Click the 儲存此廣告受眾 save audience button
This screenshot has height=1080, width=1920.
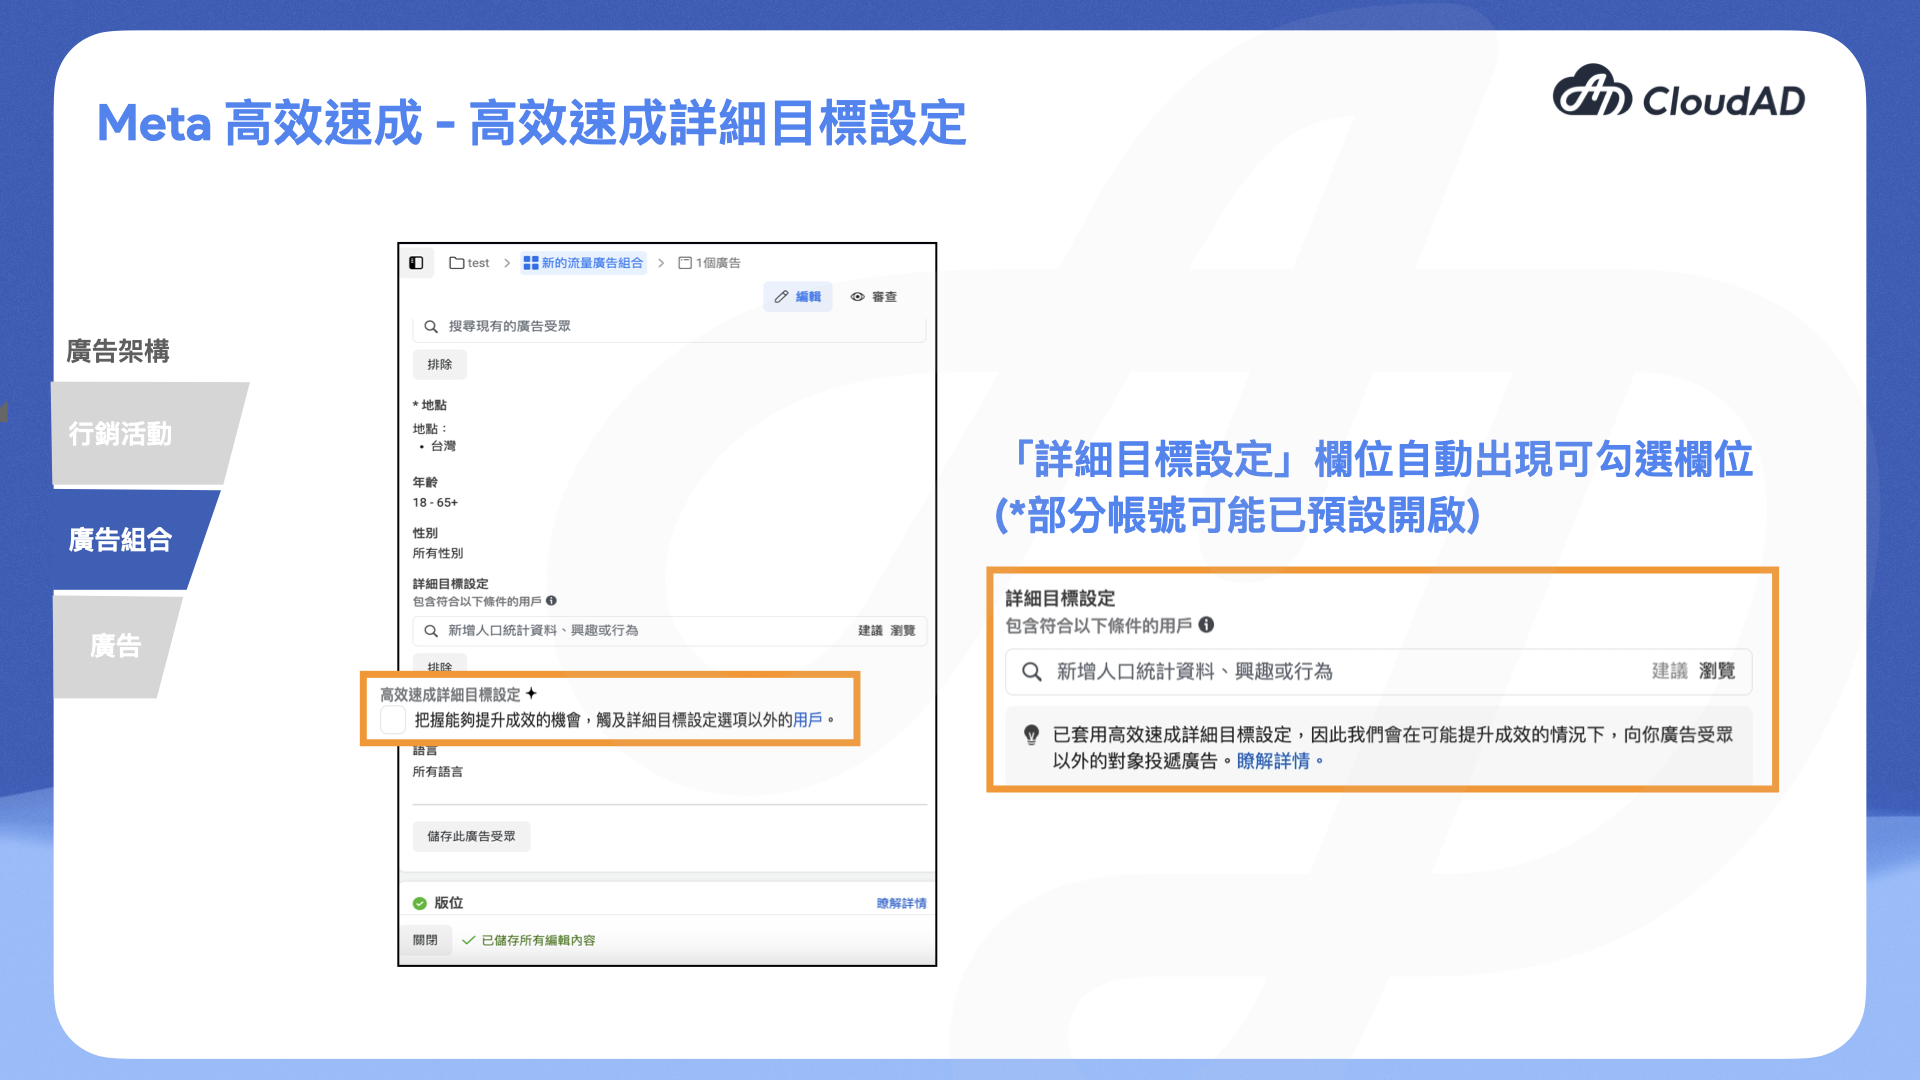click(x=471, y=836)
